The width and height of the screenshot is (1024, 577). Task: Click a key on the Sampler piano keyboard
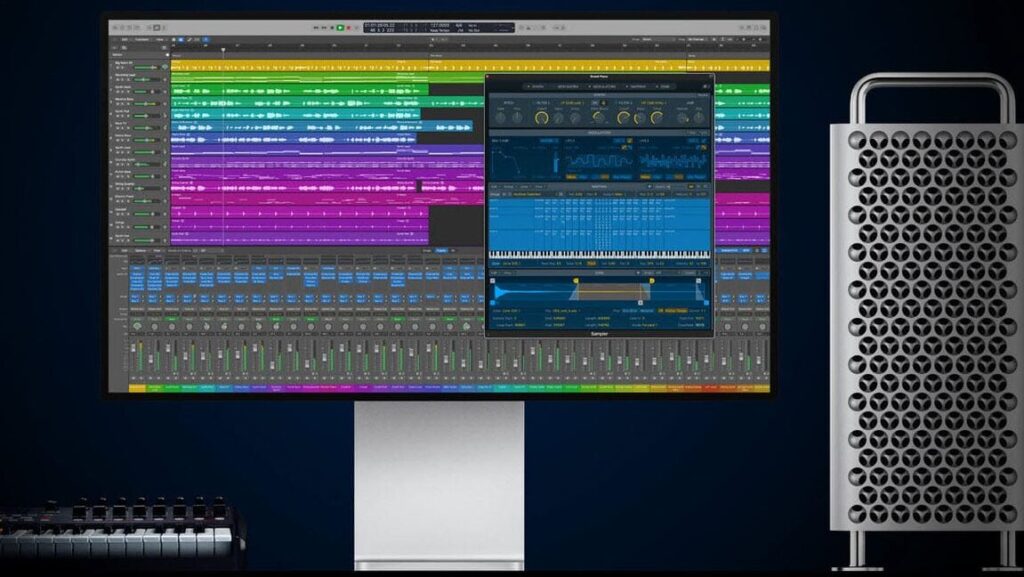(600, 254)
